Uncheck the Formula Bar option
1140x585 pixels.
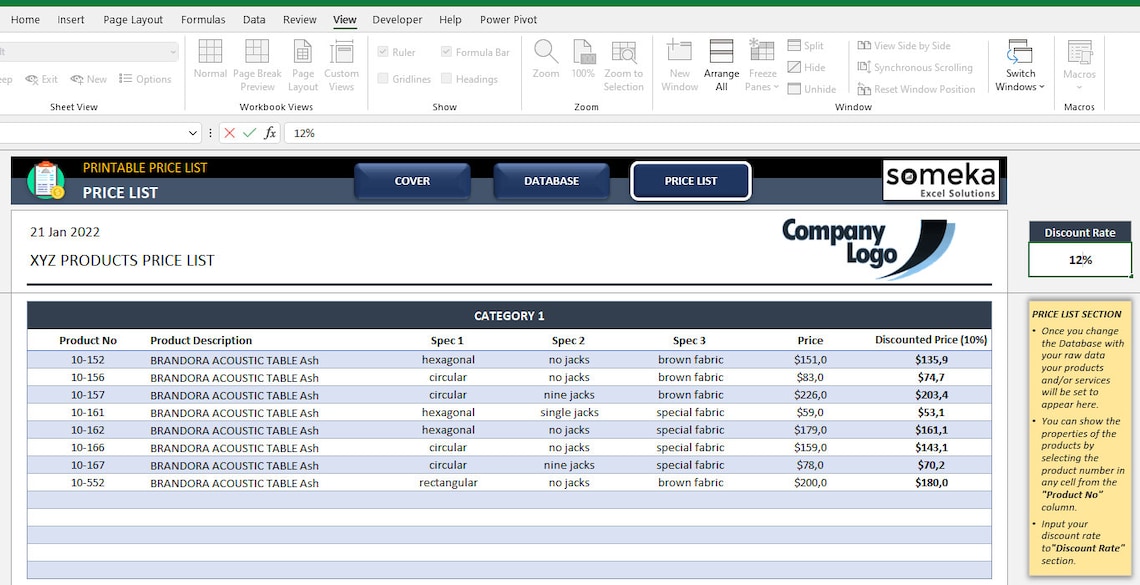click(446, 51)
